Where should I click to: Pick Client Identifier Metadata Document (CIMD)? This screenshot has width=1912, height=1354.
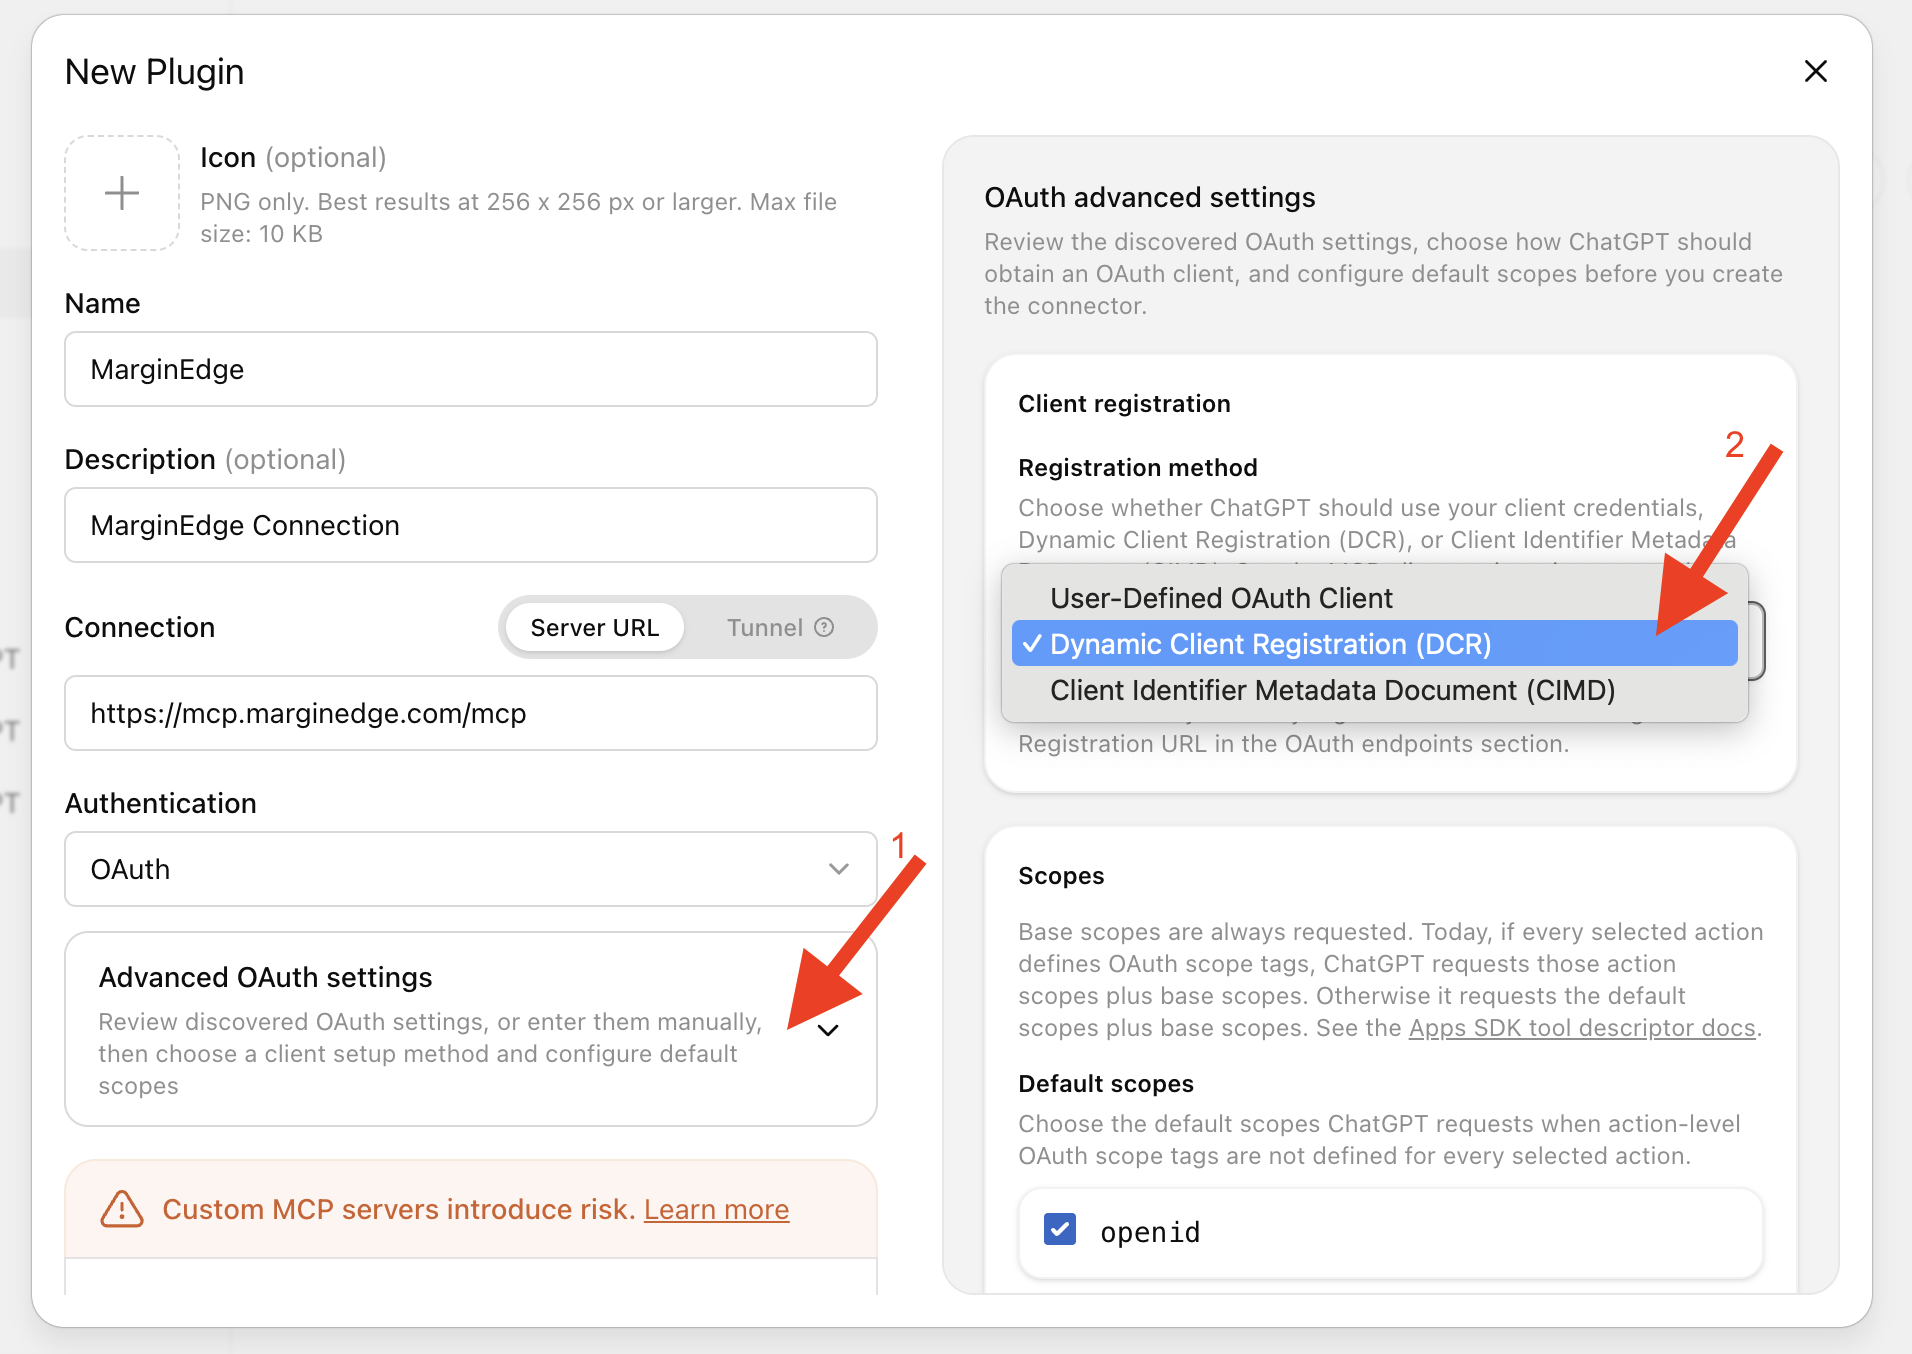[x=1374, y=690]
